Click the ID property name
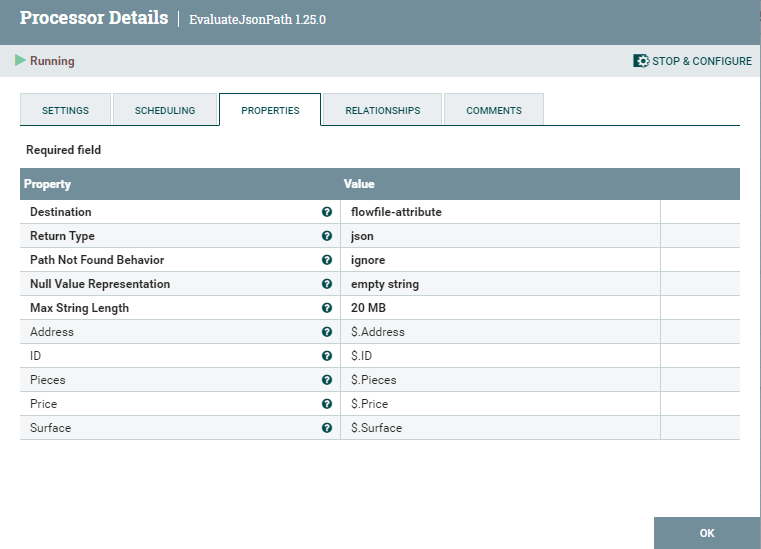 (35, 356)
